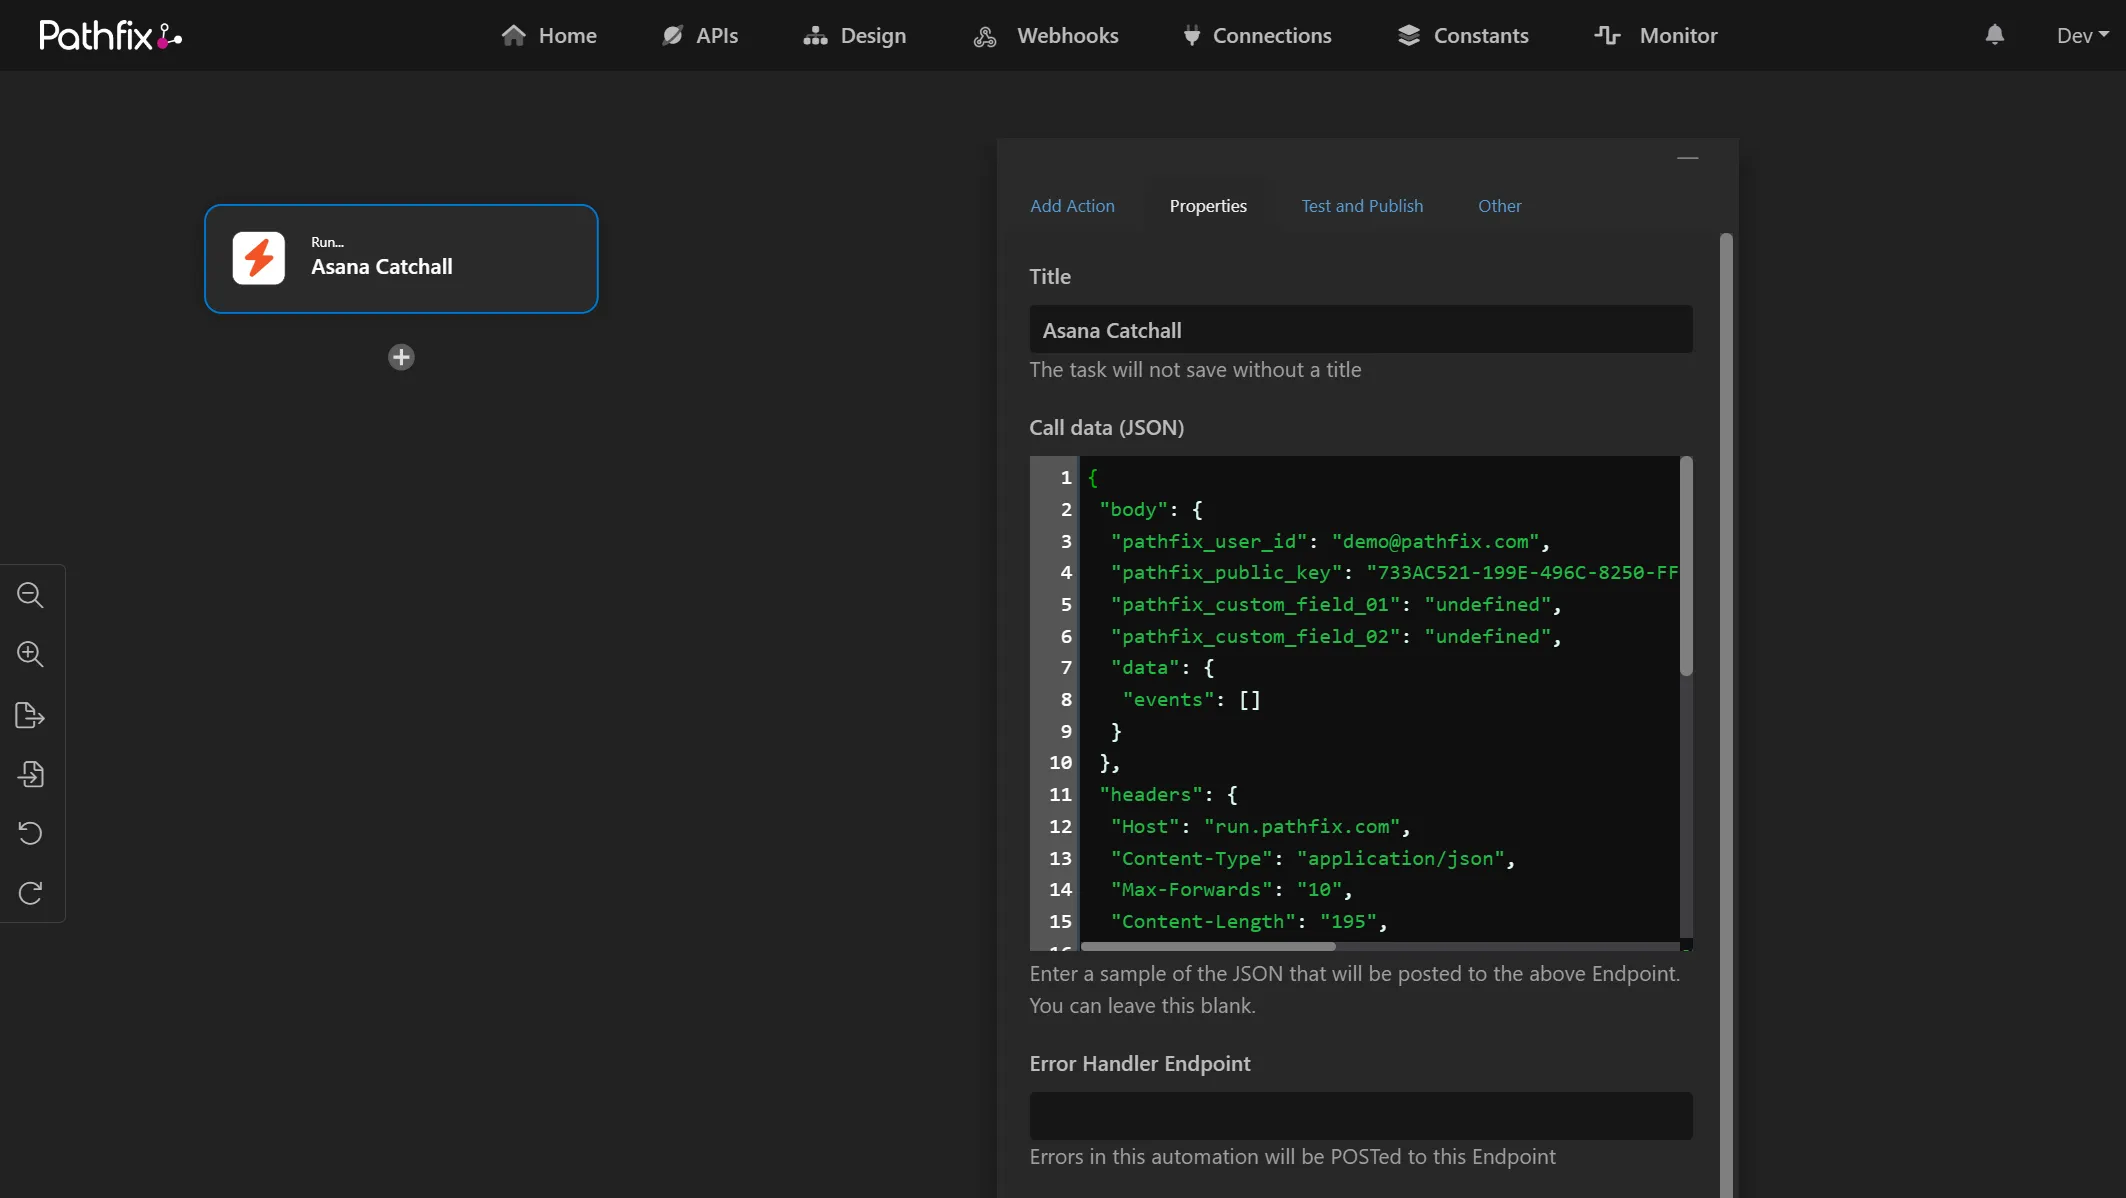
Task: Click the "Content-Length" line in editor
Action: 1249,922
